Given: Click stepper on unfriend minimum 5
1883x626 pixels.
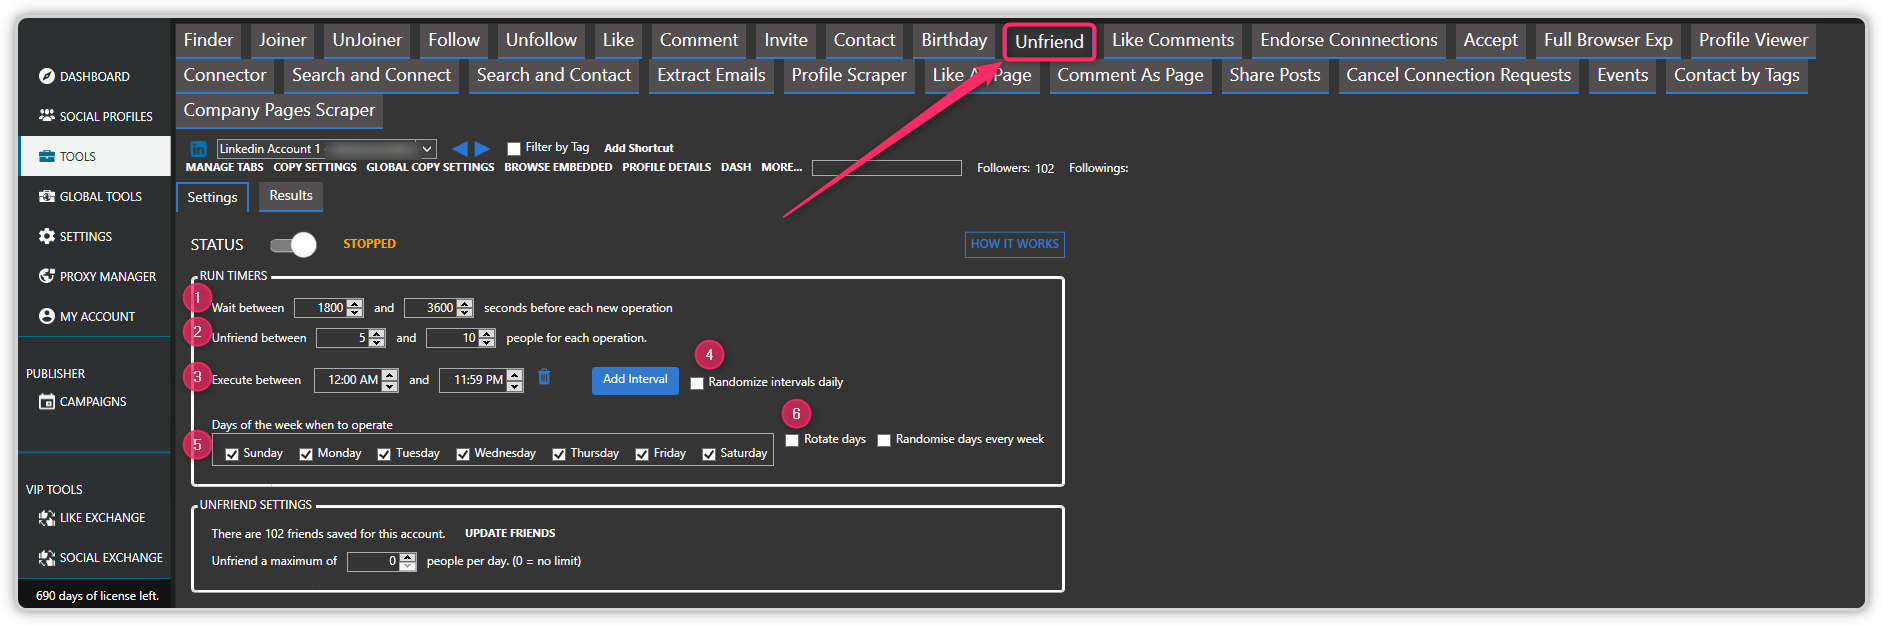Looking at the screenshot, I should [377, 338].
